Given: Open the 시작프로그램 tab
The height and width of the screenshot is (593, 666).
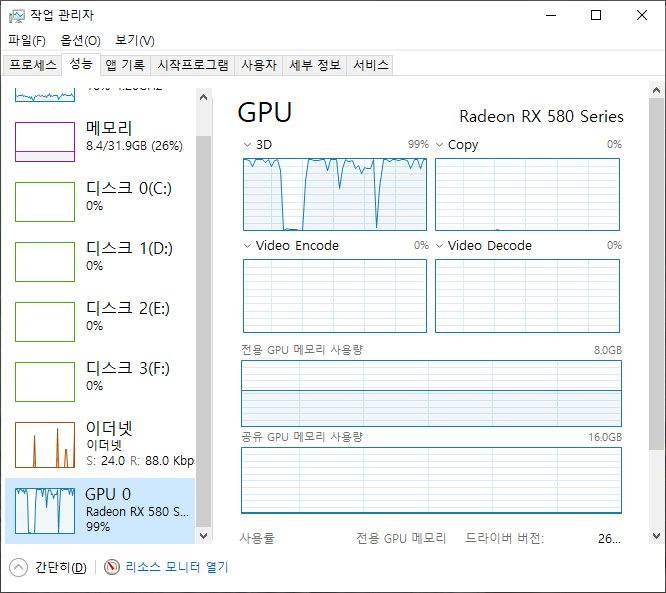Looking at the screenshot, I should pyautogui.click(x=192, y=65).
